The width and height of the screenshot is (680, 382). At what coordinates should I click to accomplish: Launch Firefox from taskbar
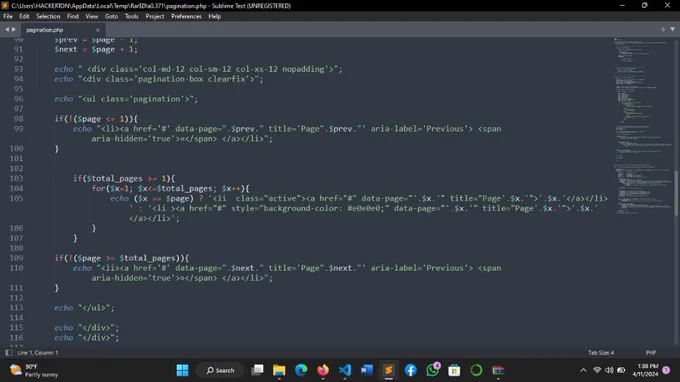tap(323, 370)
